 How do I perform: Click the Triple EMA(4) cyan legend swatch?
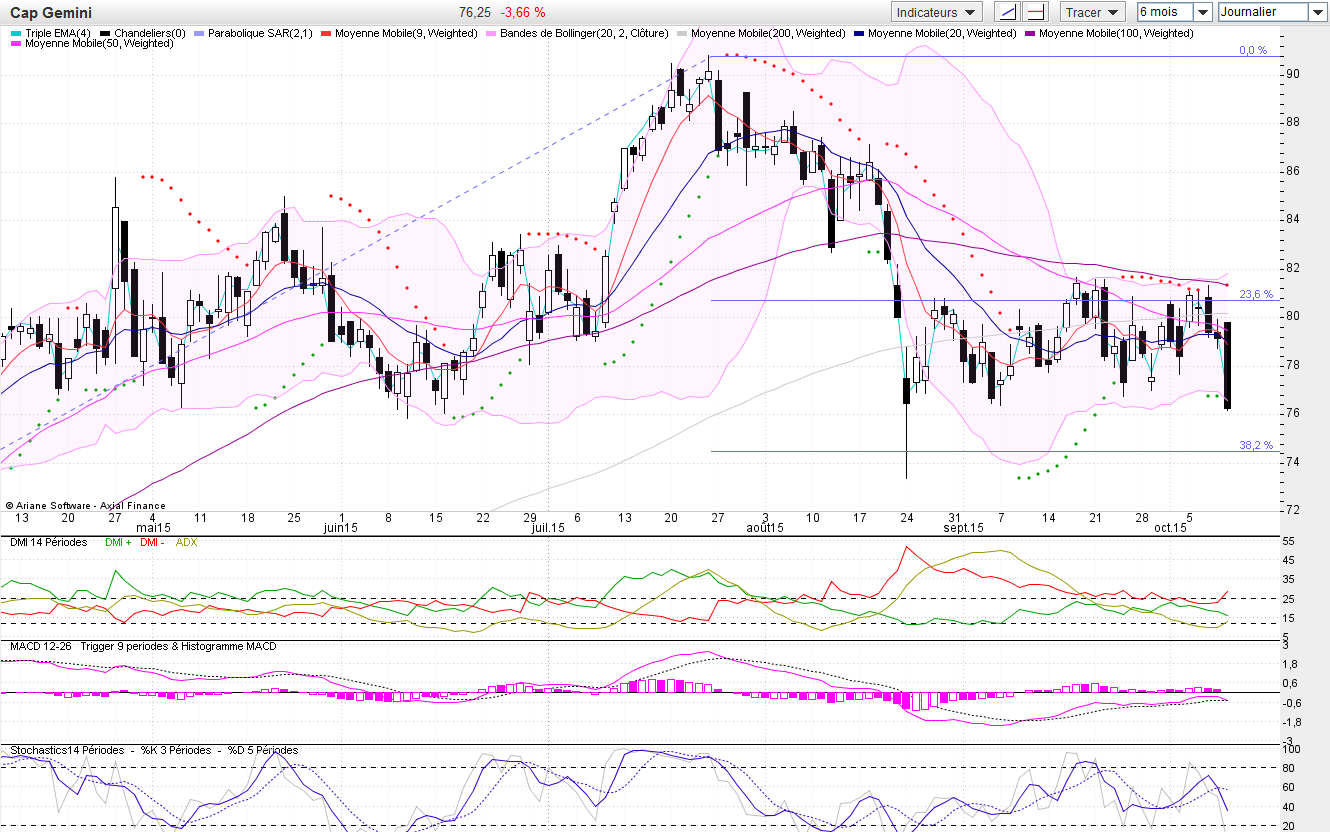(16, 33)
